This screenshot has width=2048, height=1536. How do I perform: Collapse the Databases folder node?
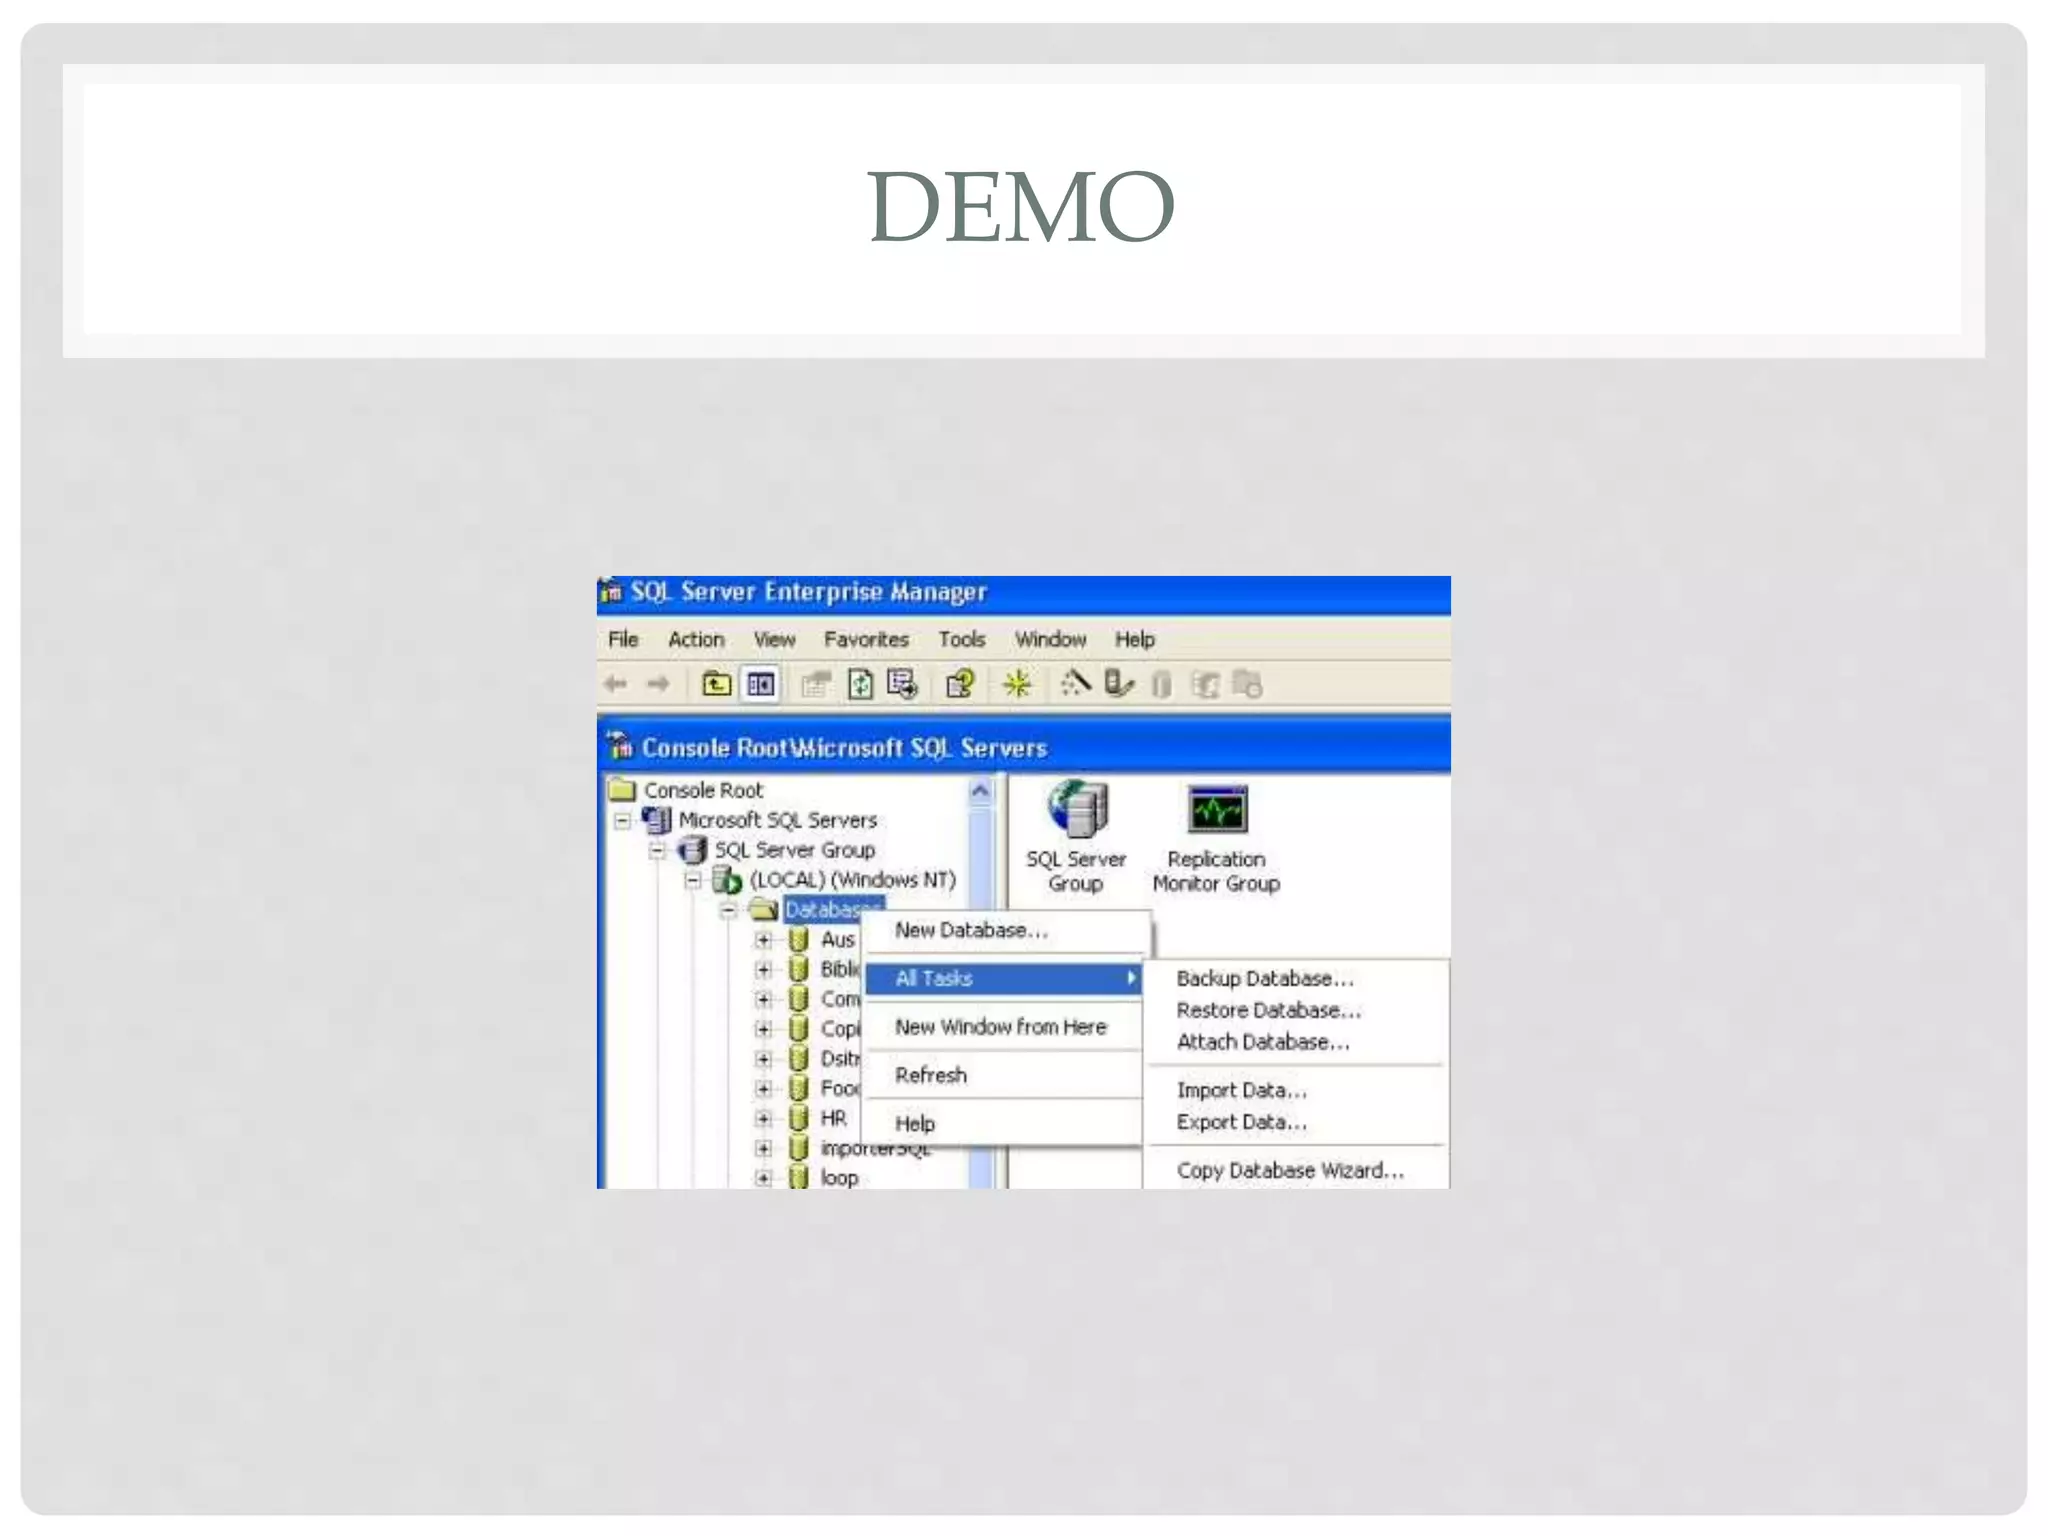point(728,910)
